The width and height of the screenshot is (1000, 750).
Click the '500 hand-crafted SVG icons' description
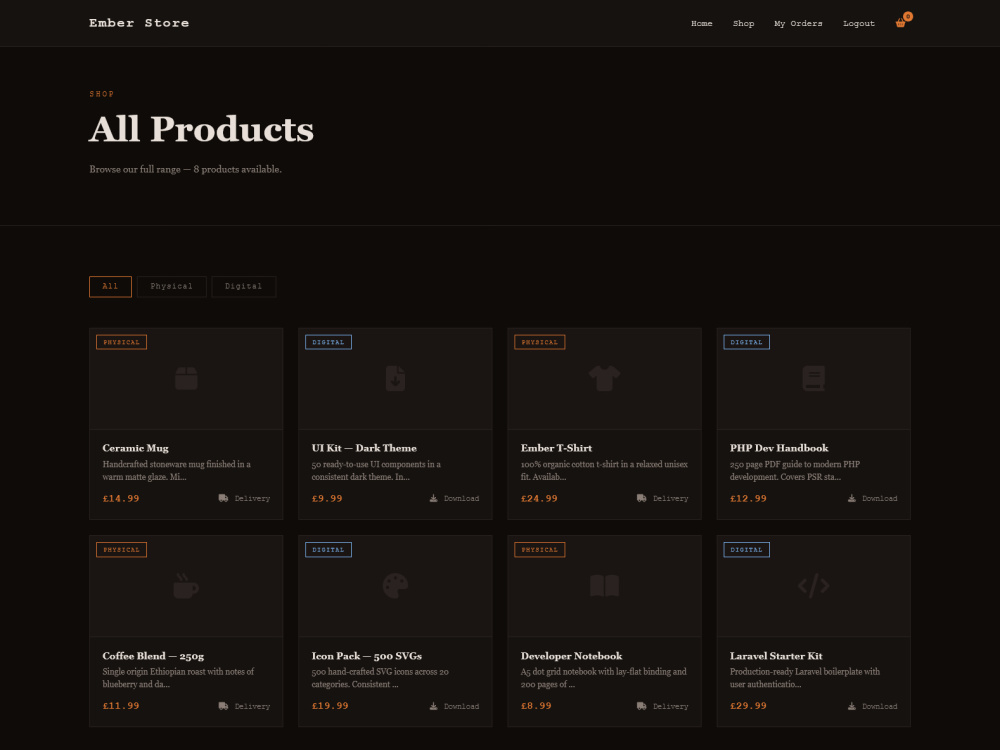click(x=380, y=678)
